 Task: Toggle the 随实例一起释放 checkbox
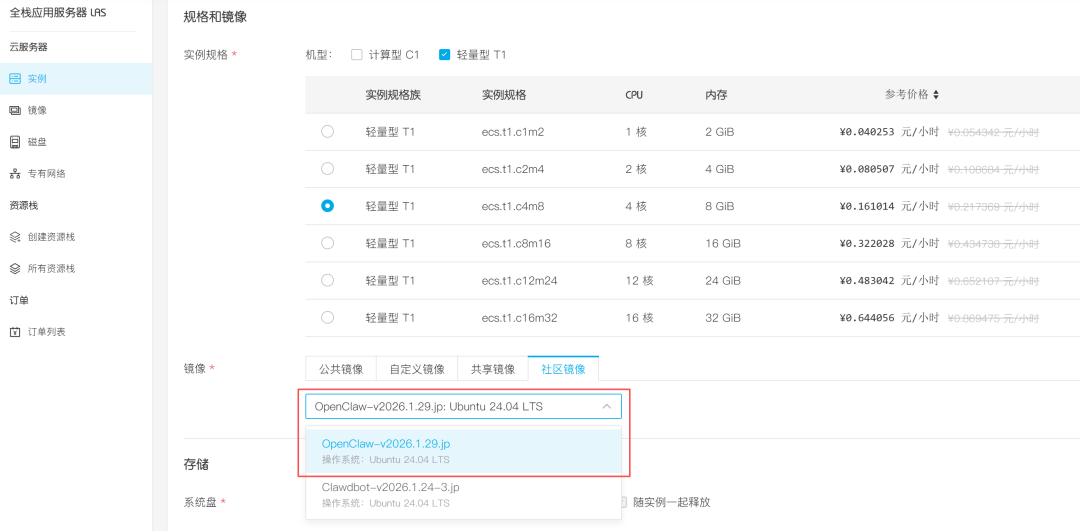[x=623, y=502]
